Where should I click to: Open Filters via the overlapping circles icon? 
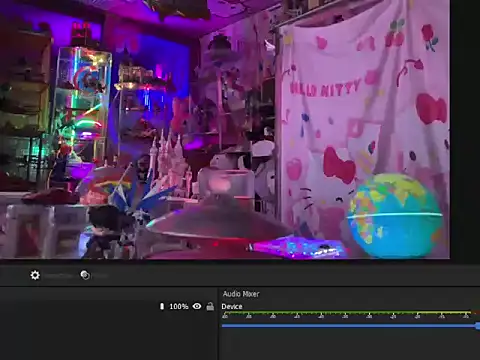coord(85,275)
